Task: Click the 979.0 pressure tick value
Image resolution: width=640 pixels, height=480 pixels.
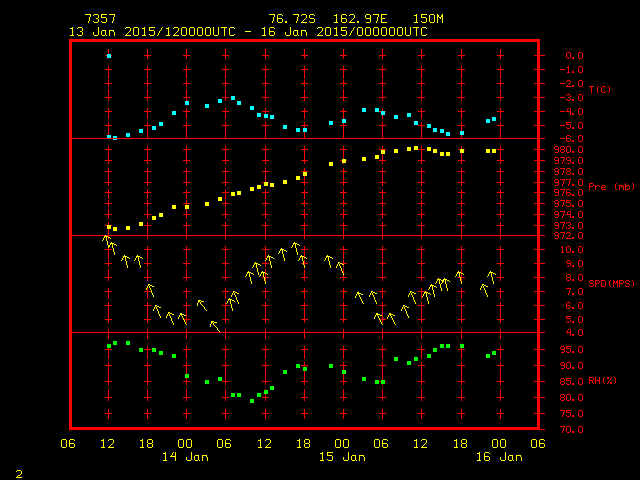Action: (x=569, y=160)
